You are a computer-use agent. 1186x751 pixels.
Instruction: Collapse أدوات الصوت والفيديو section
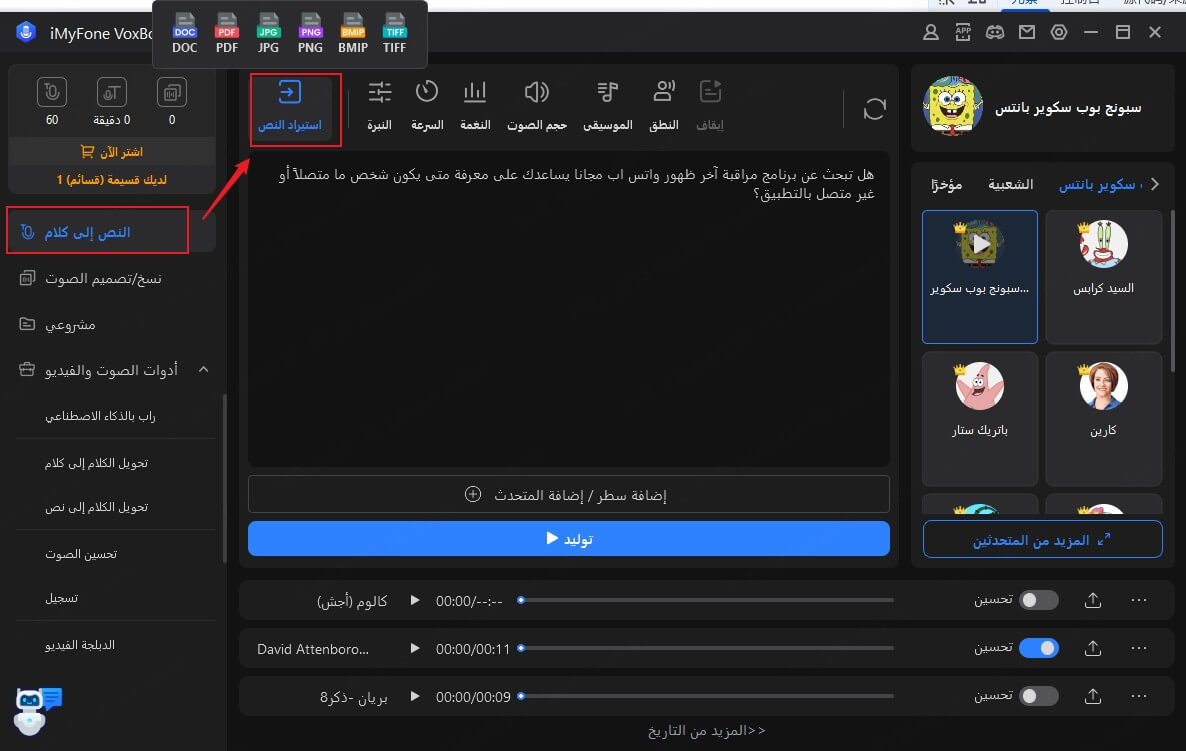pos(203,370)
